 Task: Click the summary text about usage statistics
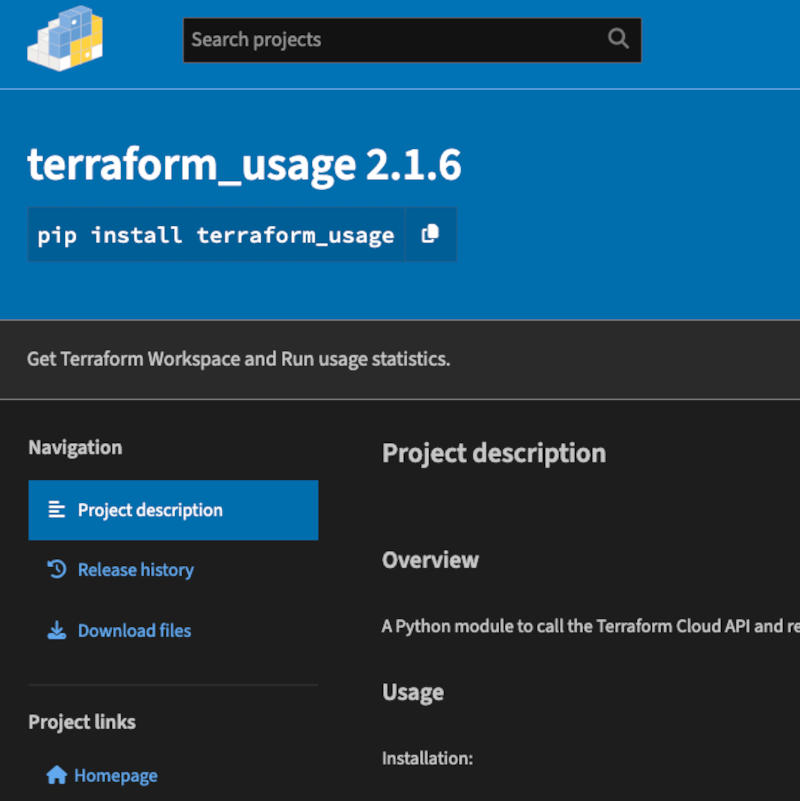(x=239, y=359)
